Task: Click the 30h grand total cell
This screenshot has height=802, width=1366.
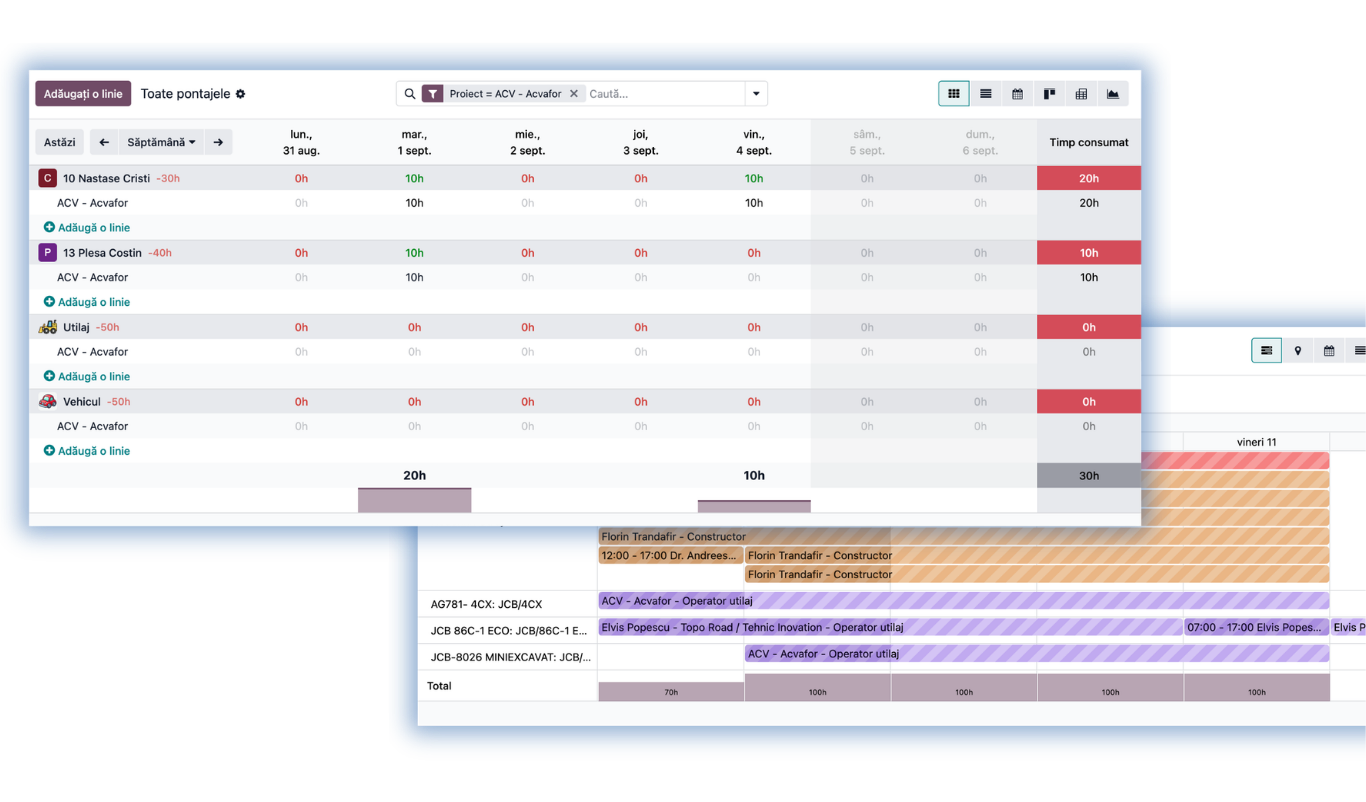Action: (x=1089, y=476)
